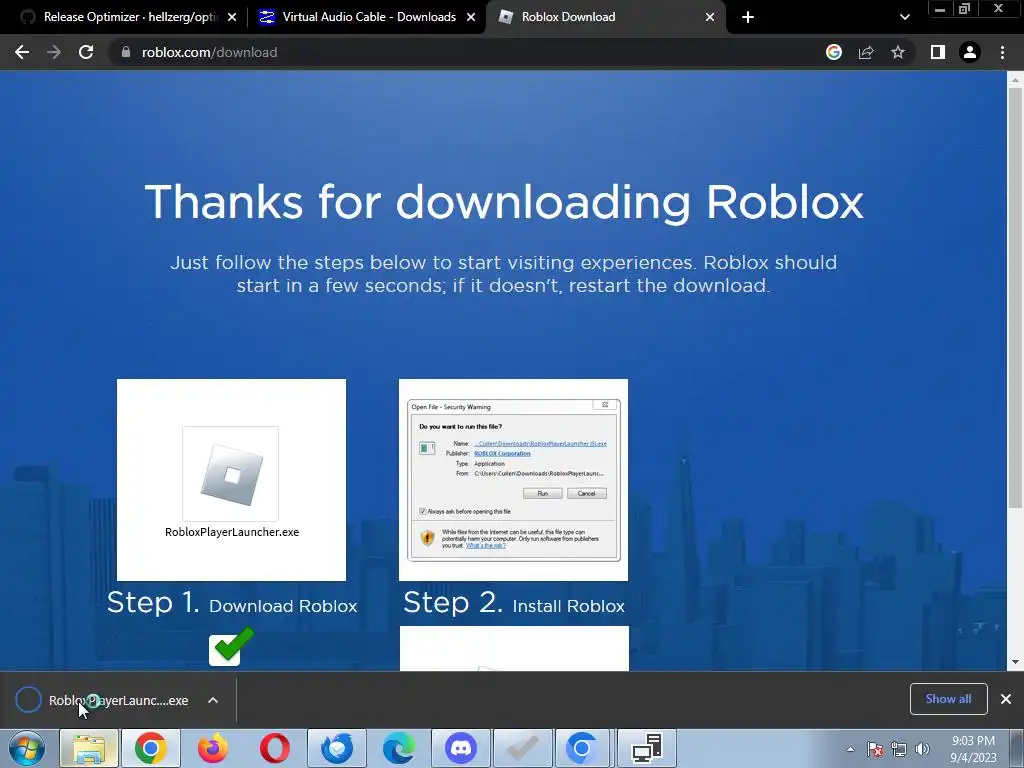Click the Thanks for downloading Roblox heading
1024x768 pixels.
coord(504,202)
